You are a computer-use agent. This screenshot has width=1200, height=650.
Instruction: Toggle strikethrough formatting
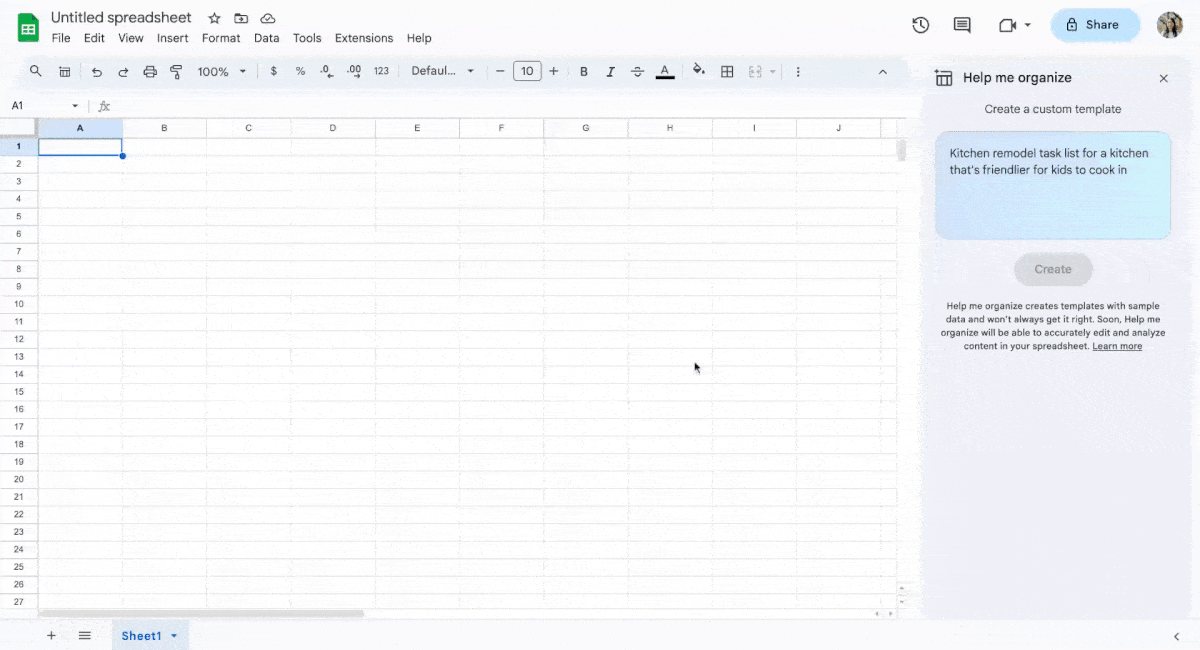point(637,72)
